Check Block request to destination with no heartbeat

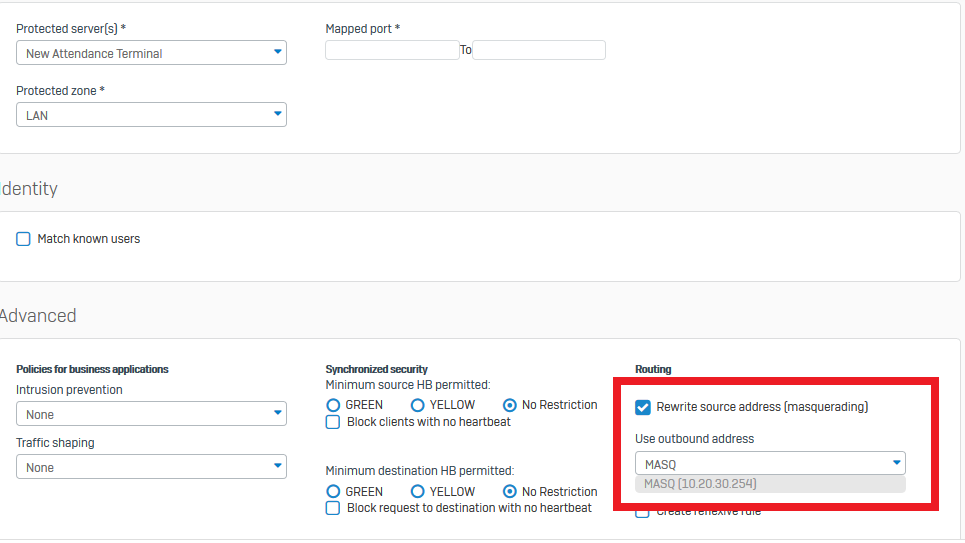pyautogui.click(x=334, y=508)
